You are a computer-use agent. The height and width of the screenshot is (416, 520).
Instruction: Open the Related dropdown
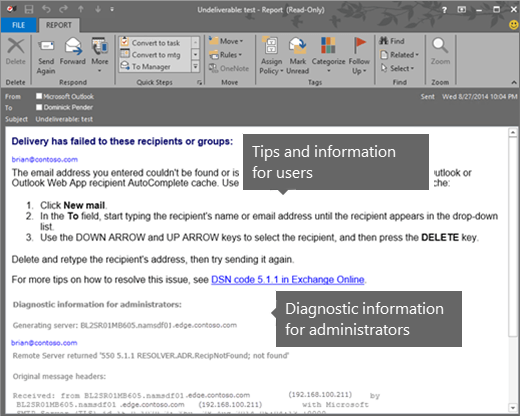coord(399,55)
